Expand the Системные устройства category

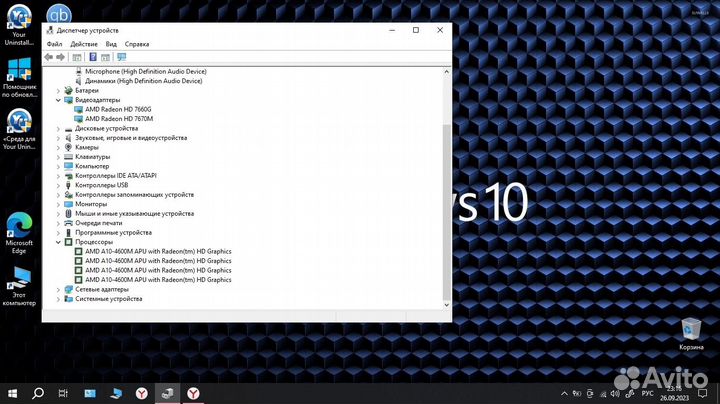58,299
